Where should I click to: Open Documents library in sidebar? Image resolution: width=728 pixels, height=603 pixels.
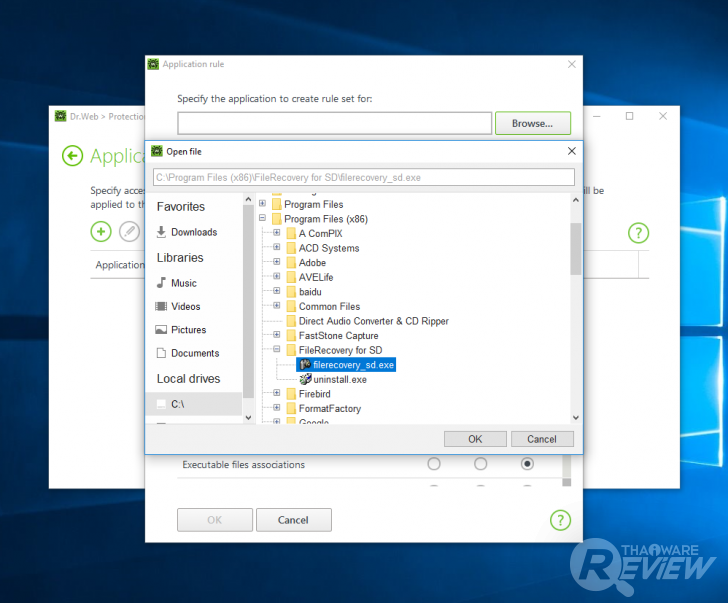point(195,353)
